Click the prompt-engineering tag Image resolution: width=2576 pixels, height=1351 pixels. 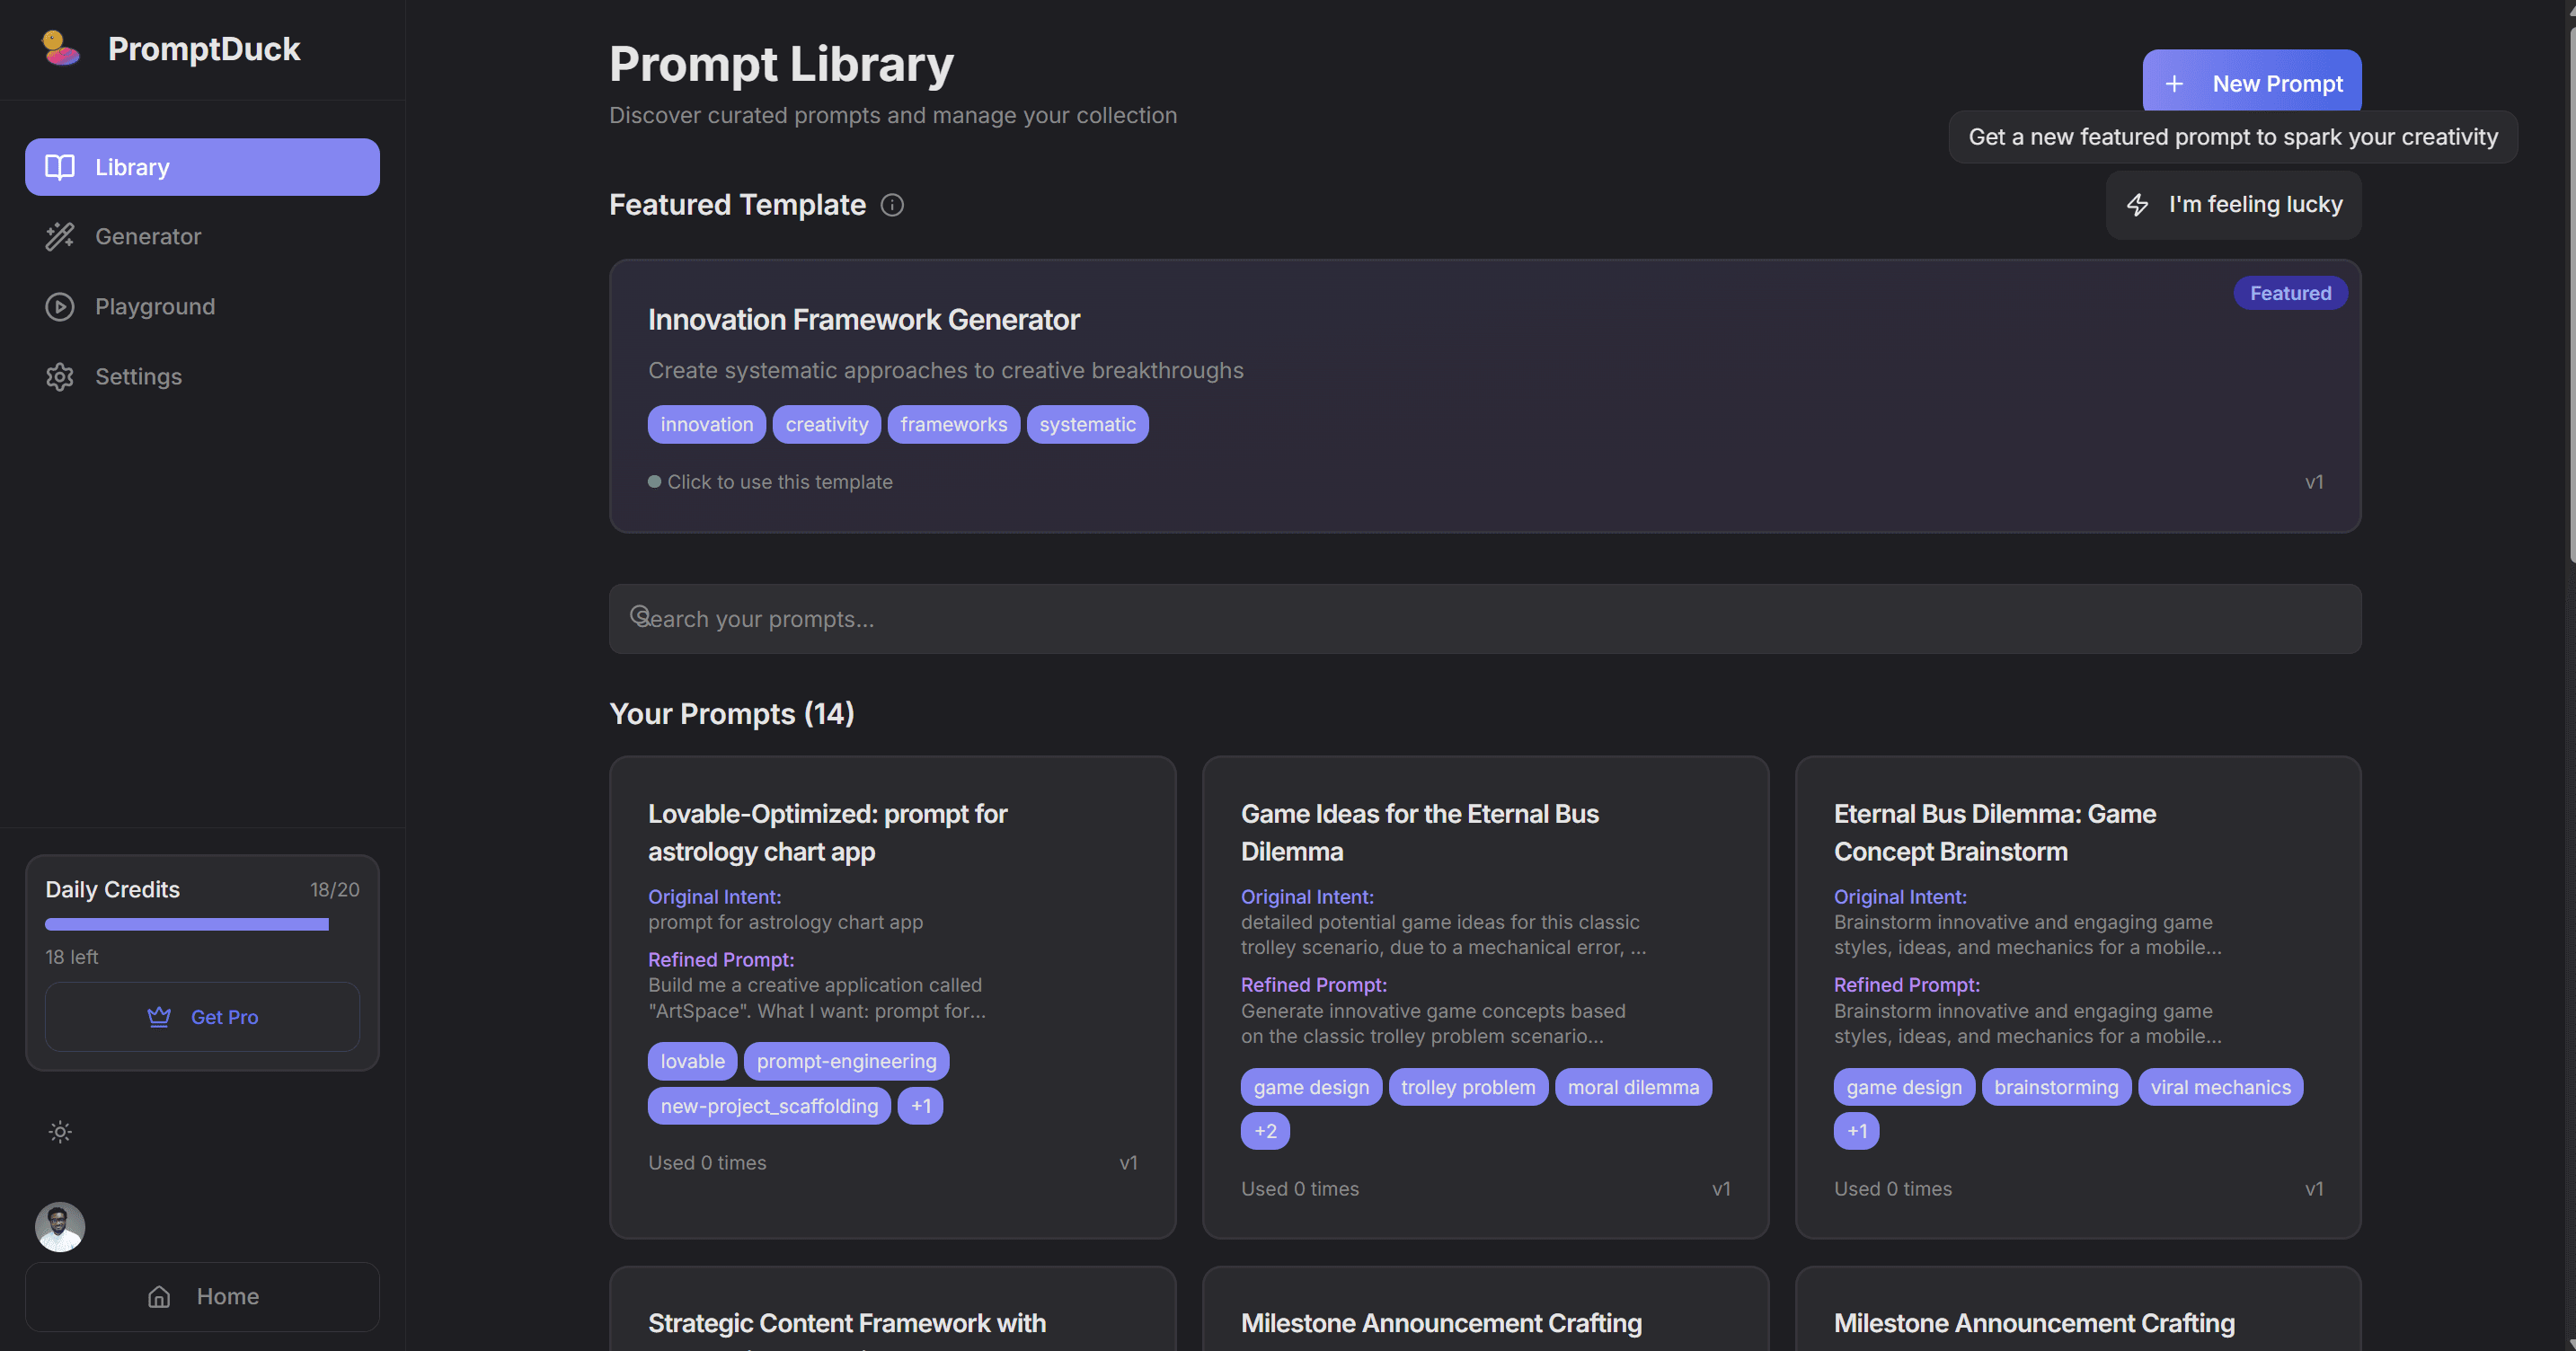click(x=846, y=1061)
